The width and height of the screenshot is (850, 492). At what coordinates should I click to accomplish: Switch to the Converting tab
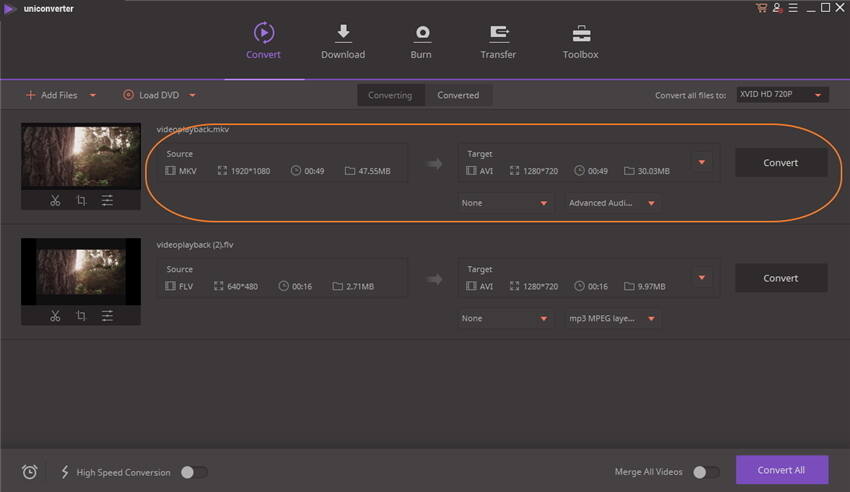coord(390,95)
